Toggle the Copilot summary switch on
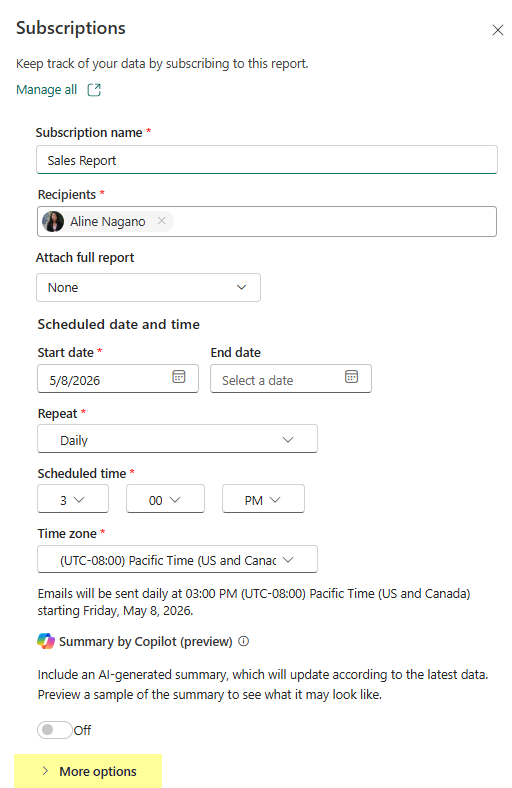Viewport: 512px width, 788px height. 55,730
